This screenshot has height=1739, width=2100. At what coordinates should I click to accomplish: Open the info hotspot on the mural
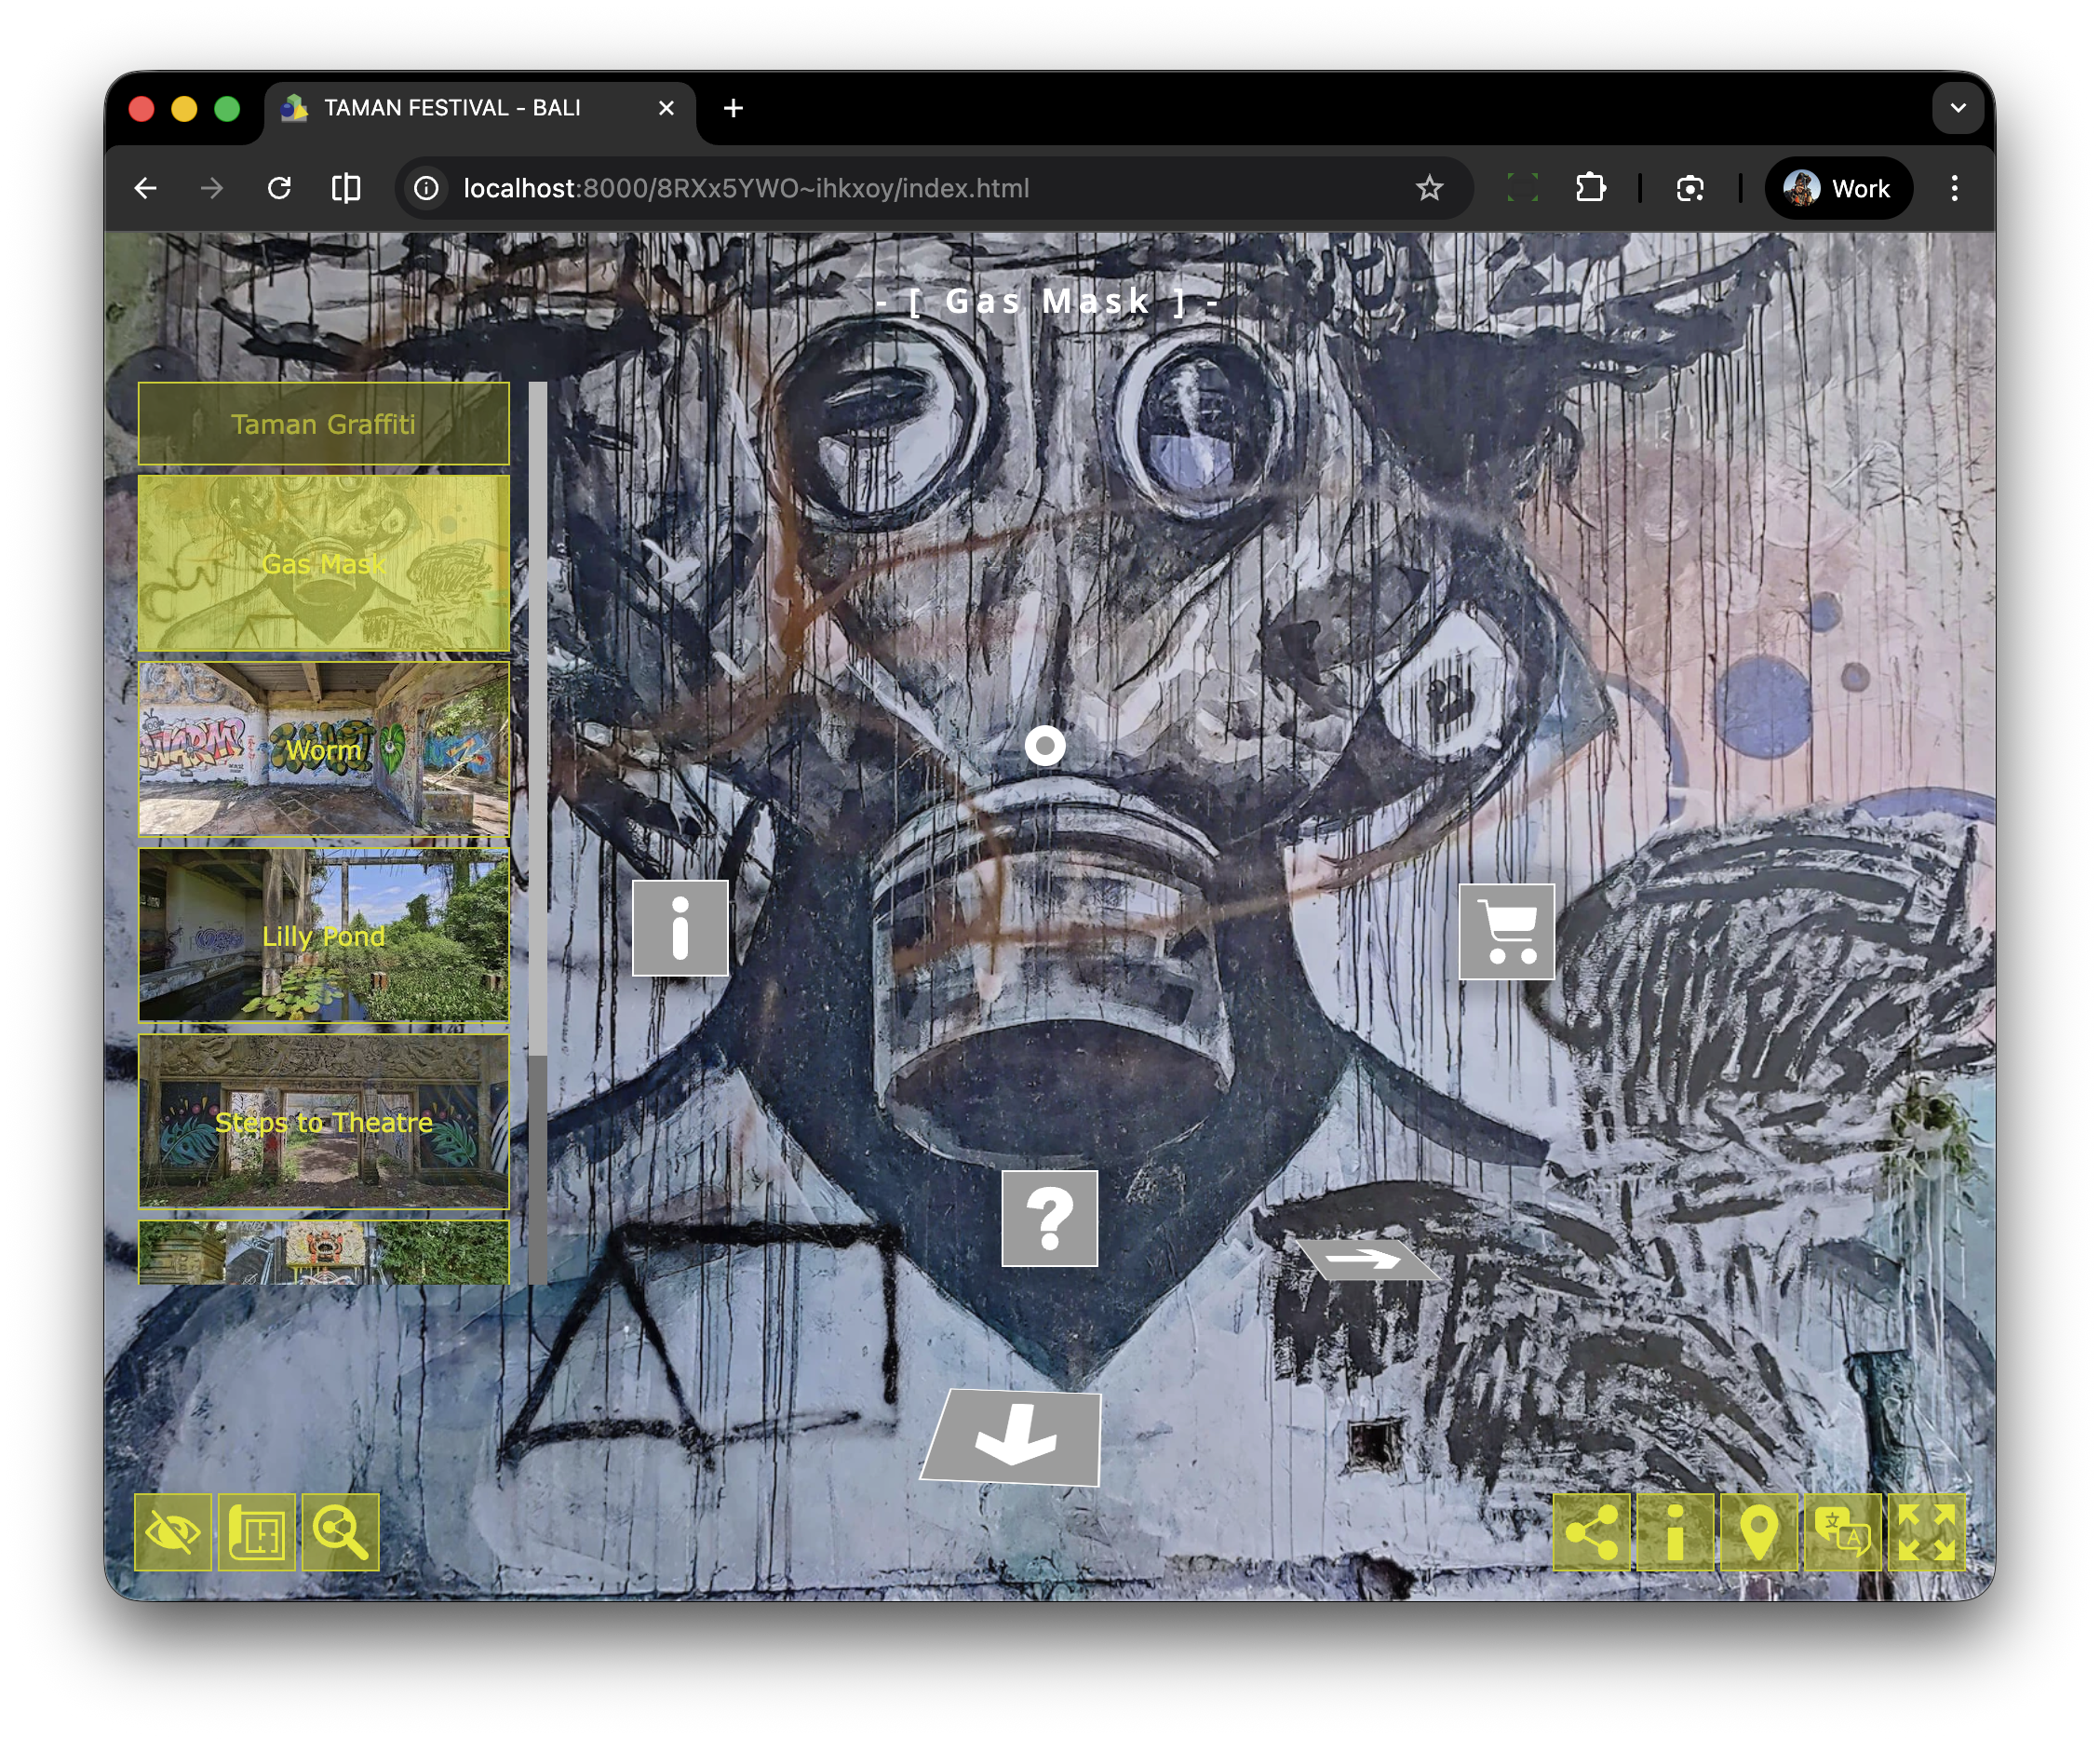pos(680,928)
